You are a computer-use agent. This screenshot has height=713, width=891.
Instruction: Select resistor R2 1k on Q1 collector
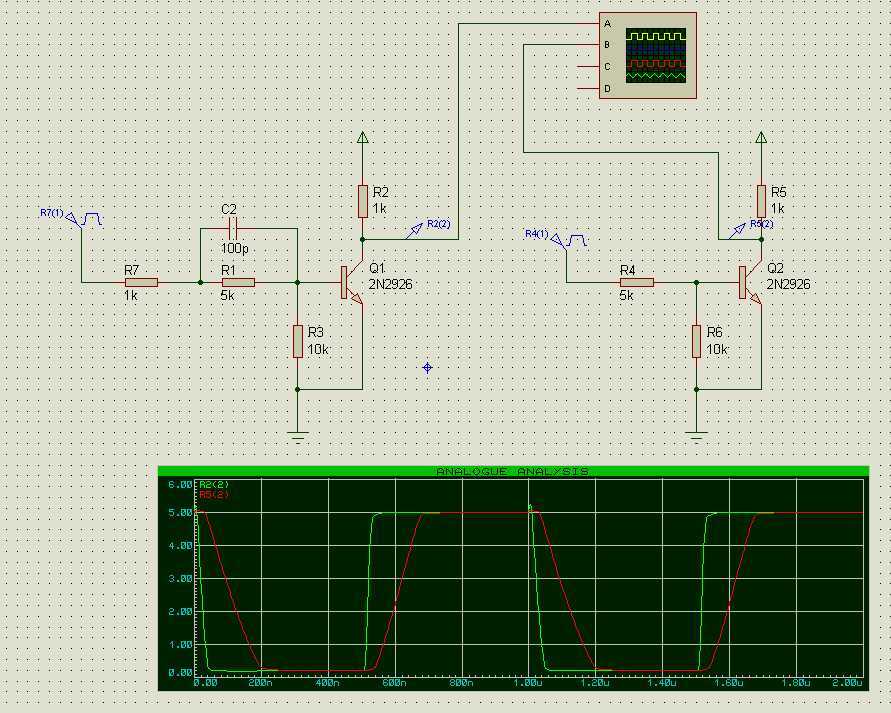(x=363, y=201)
